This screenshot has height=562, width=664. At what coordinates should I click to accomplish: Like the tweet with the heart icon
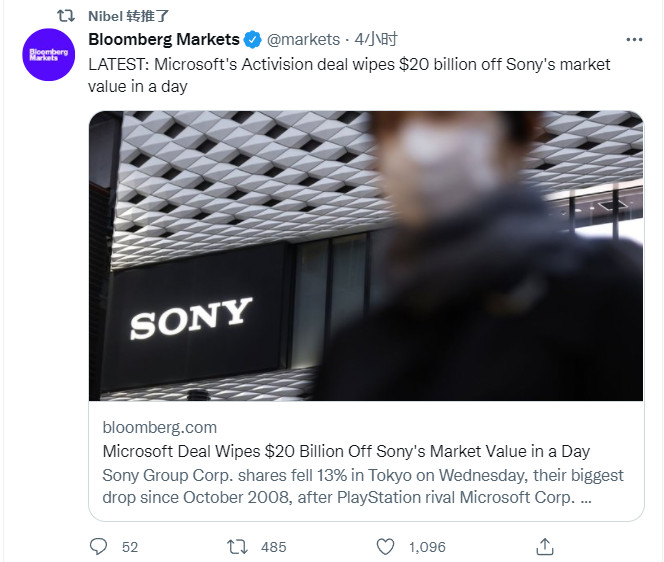click(x=386, y=546)
